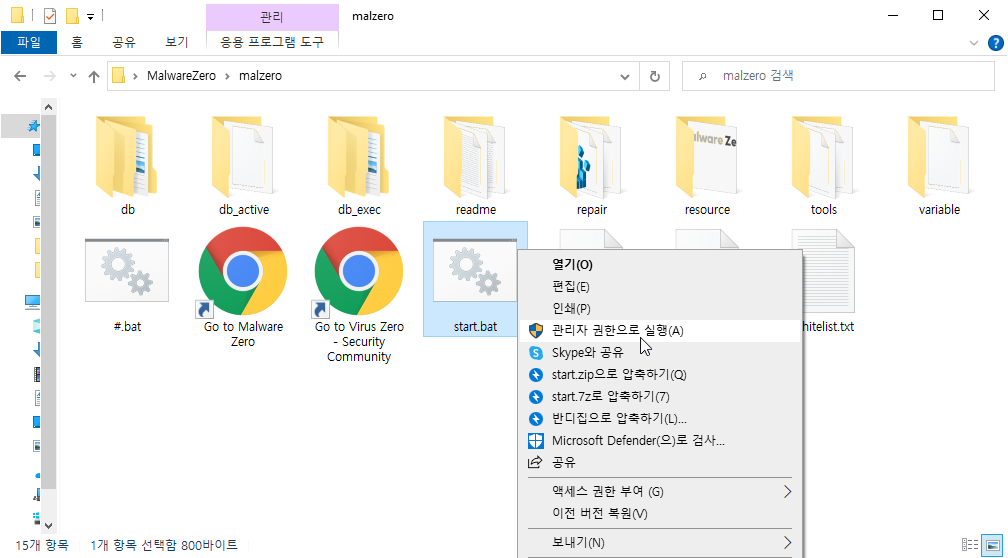Expand the 보내기 submenu
Viewport: 1008px width, 558px height.
[x=788, y=543]
